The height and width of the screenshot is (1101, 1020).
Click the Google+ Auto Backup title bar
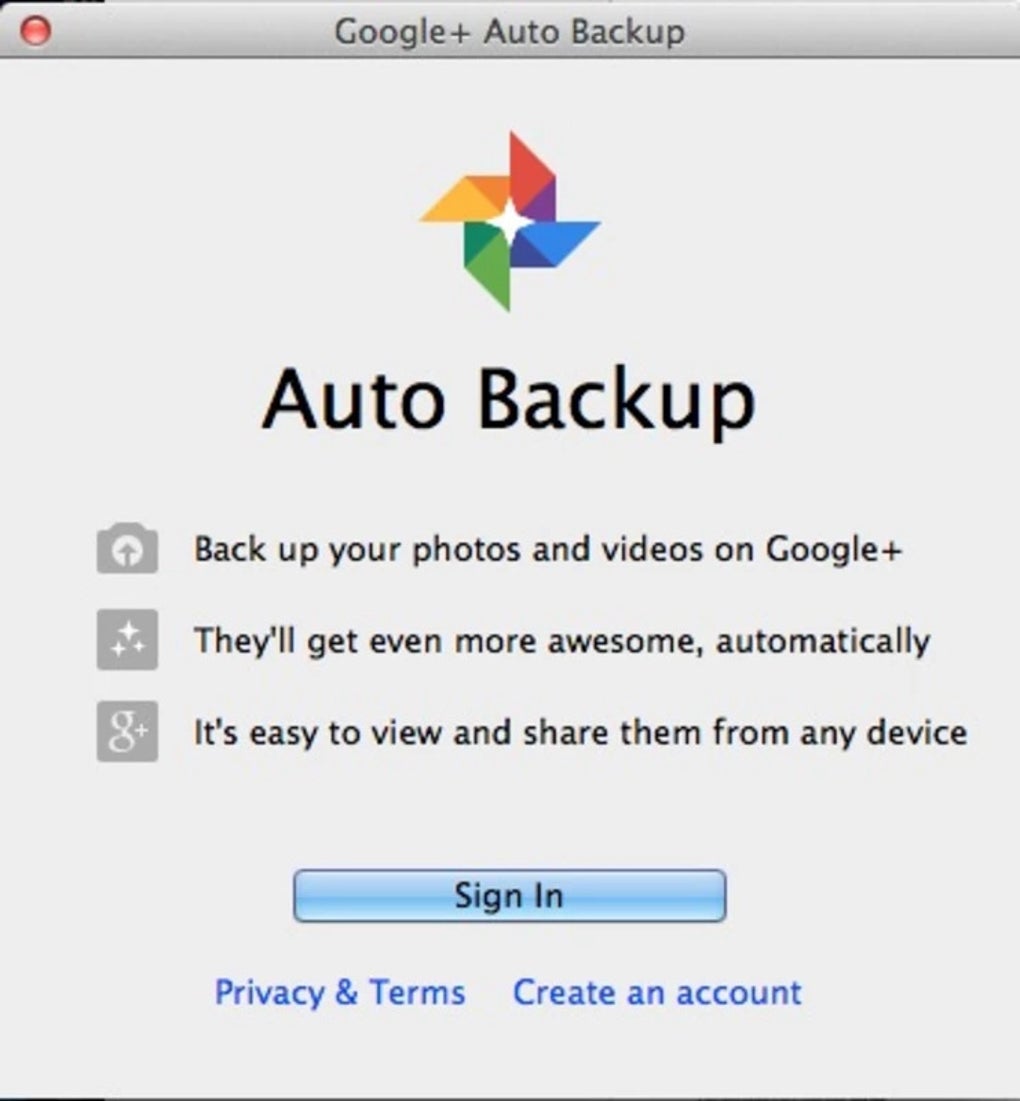tap(510, 31)
